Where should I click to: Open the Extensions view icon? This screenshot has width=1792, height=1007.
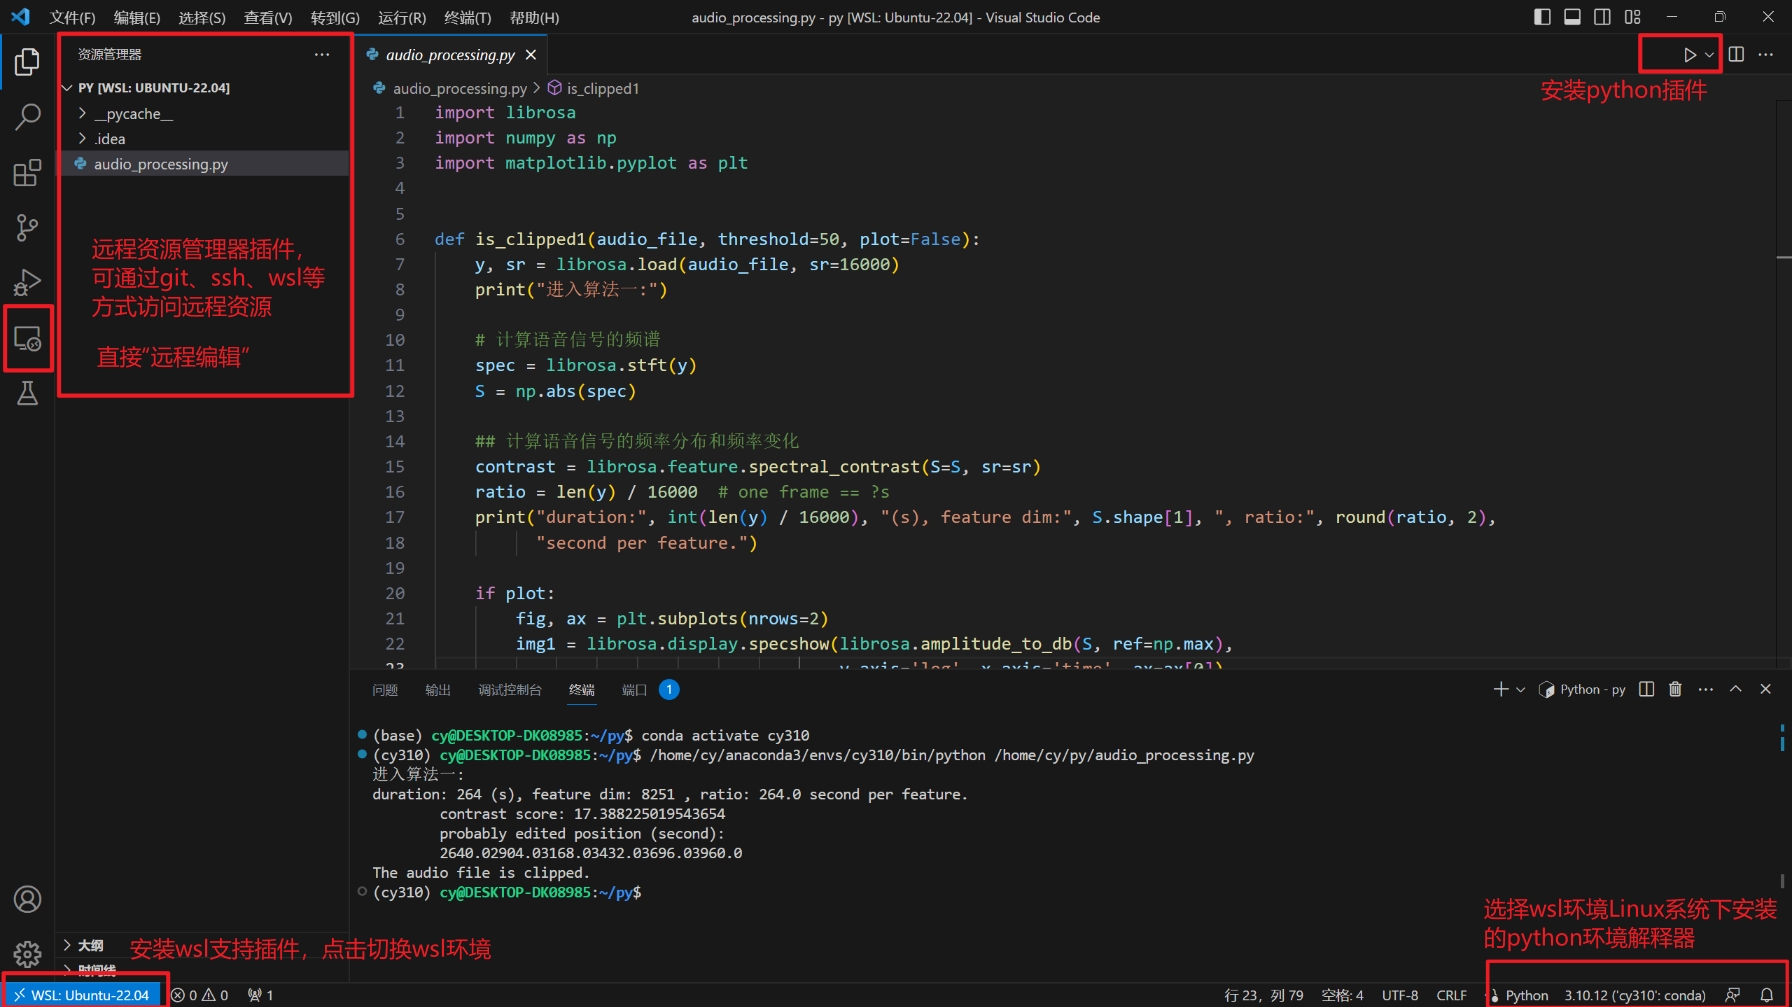(x=27, y=173)
